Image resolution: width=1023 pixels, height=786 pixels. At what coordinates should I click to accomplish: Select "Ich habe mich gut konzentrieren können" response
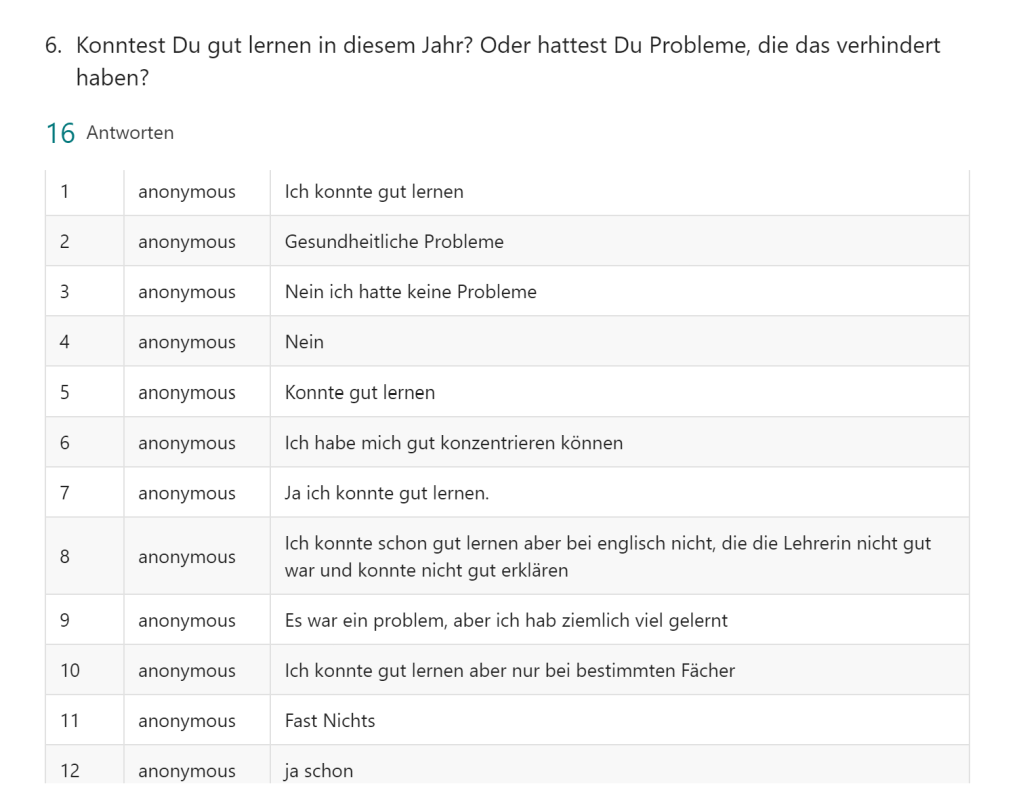point(453,443)
